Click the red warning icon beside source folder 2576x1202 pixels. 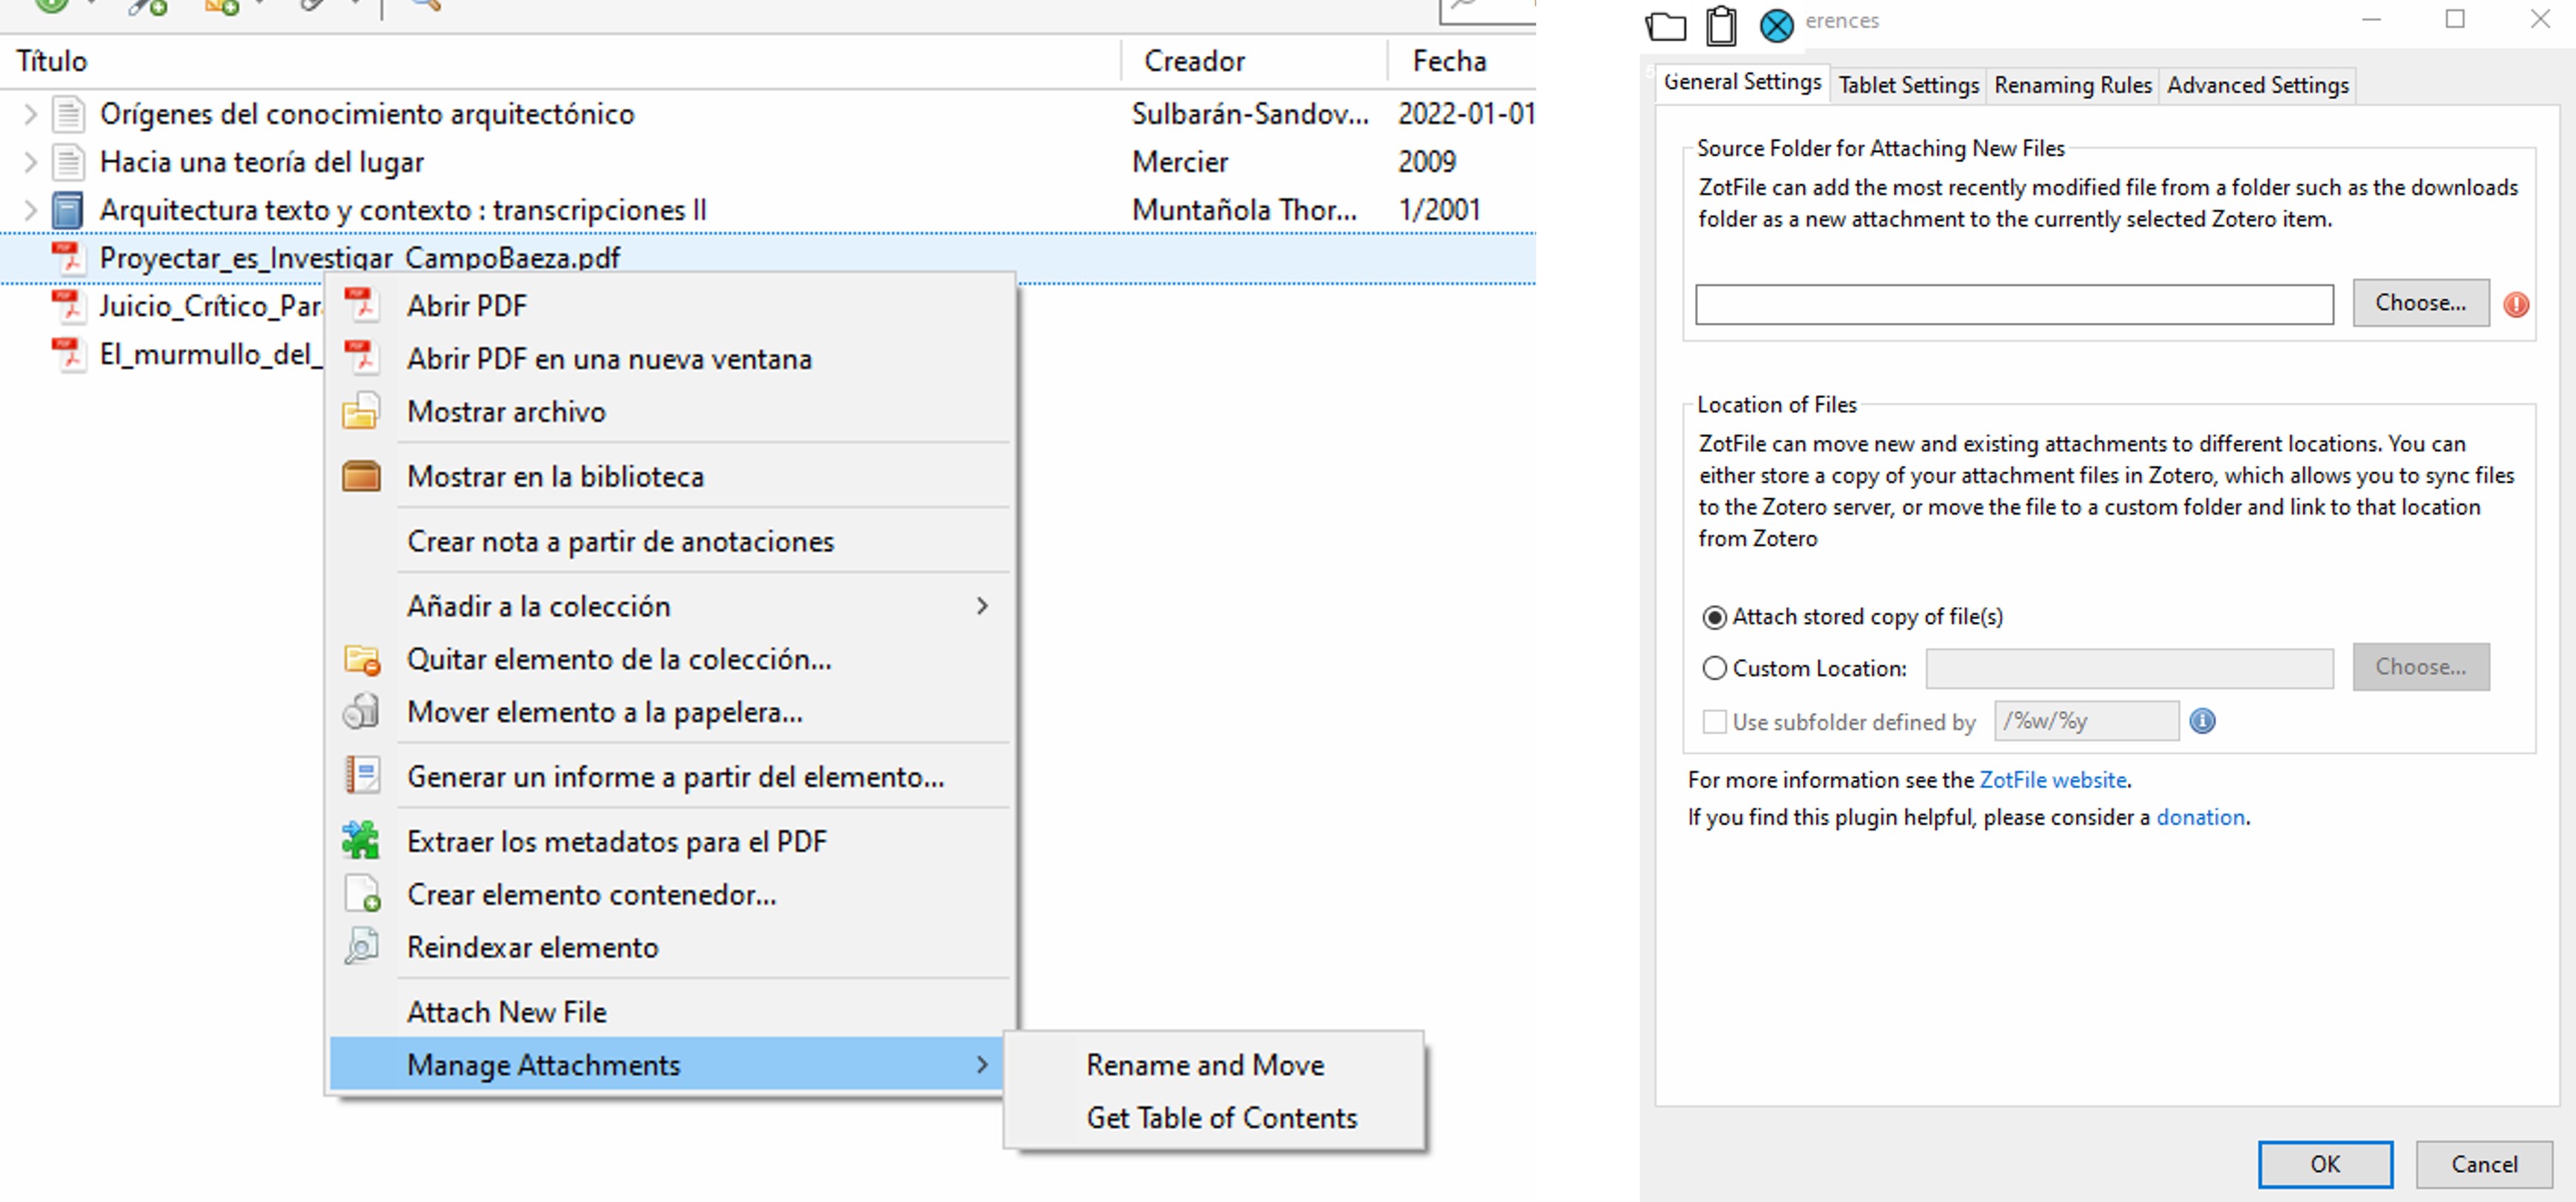click(2516, 304)
